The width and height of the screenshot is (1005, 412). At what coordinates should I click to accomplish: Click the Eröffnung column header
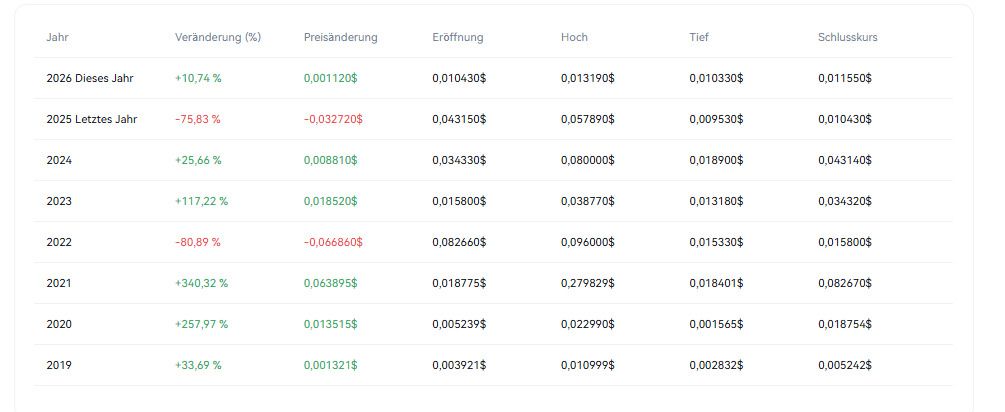457,38
